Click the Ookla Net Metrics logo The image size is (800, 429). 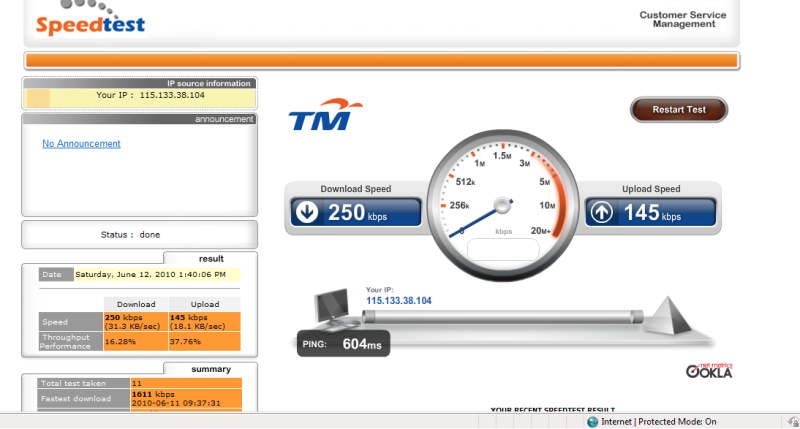tap(709, 370)
